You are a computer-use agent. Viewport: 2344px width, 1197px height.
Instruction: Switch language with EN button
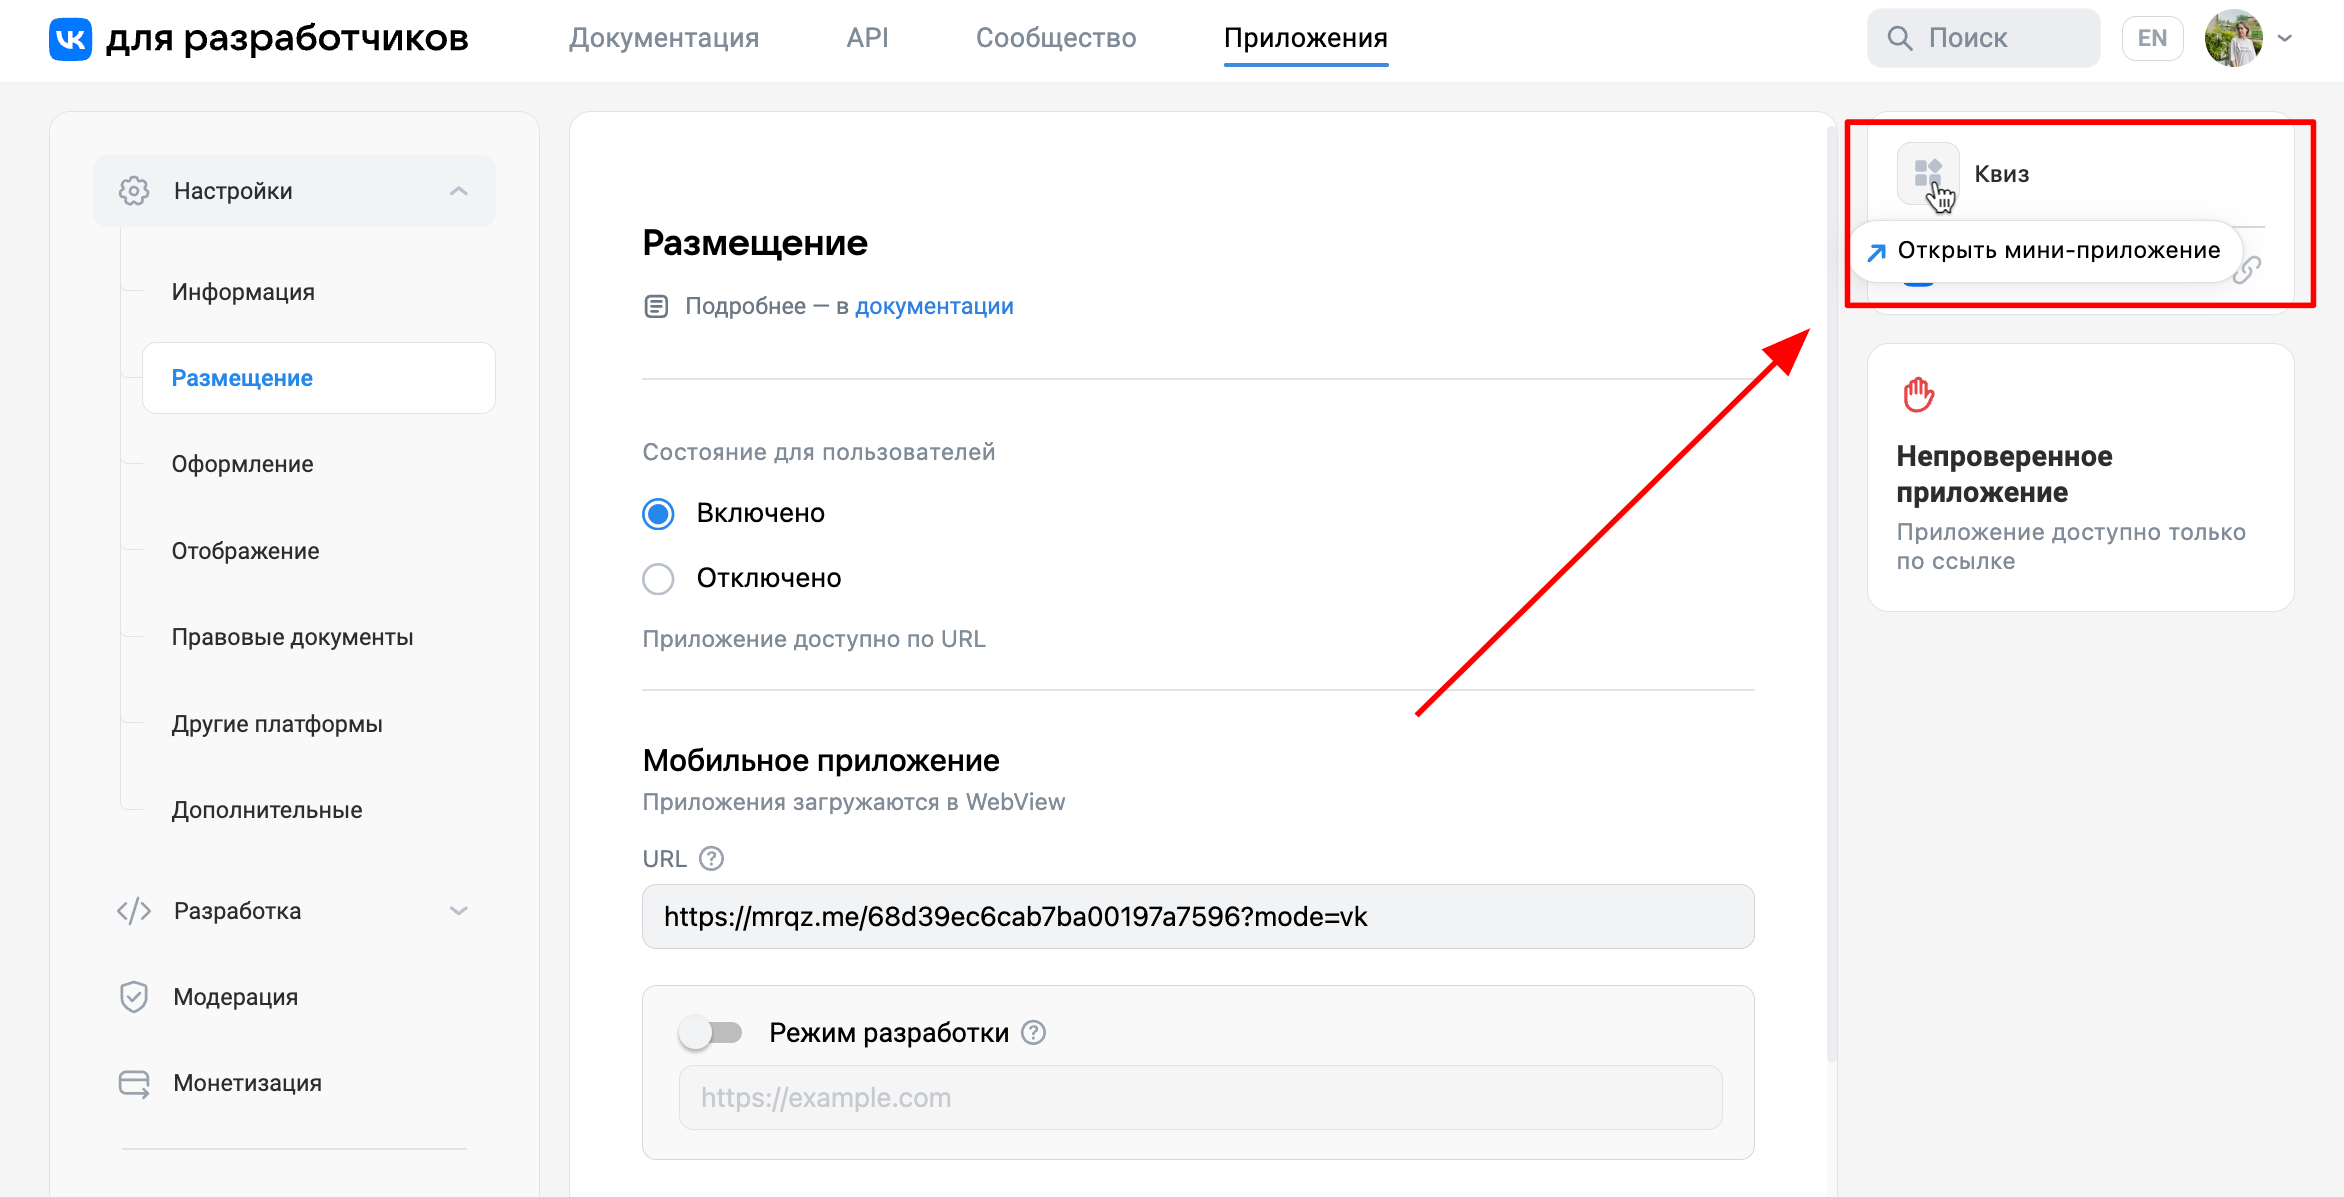point(2152,39)
